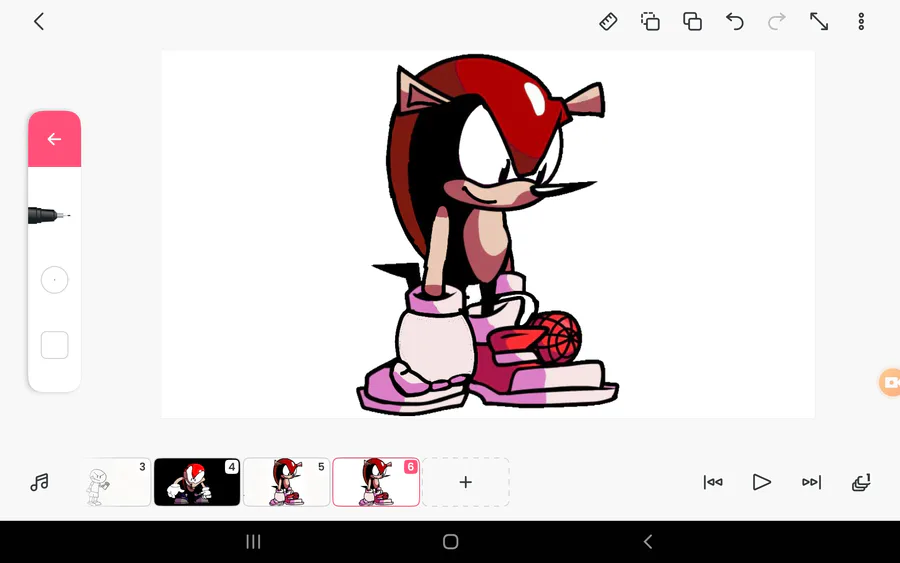
Task: Tap the orange screen recorder bubble
Action: [x=890, y=382]
